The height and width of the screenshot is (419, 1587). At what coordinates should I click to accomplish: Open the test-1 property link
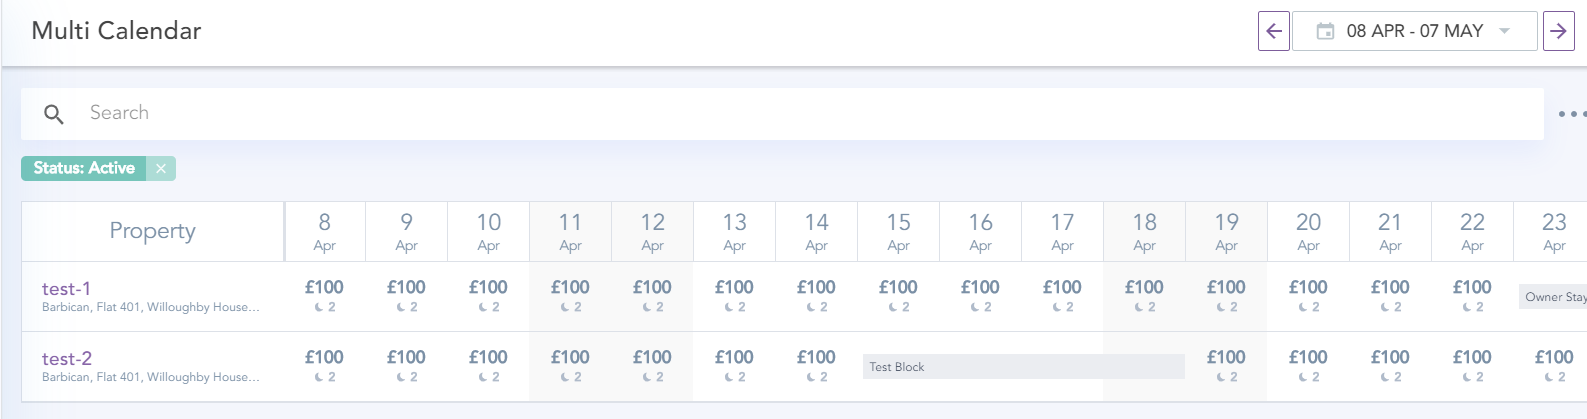(66, 289)
